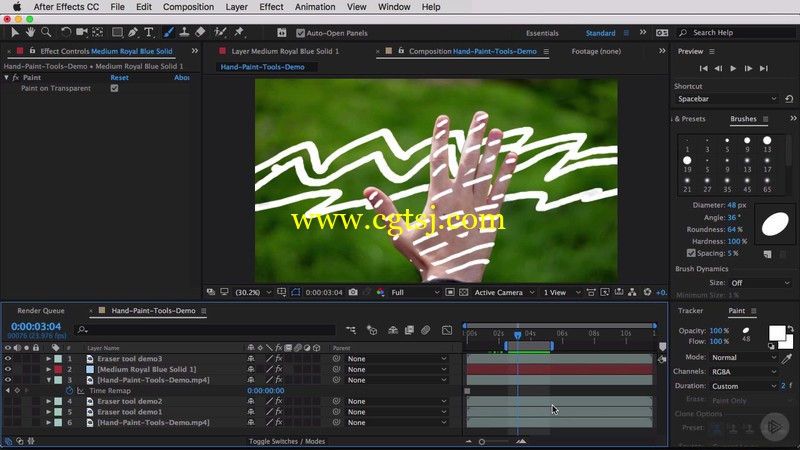This screenshot has width=800, height=450.
Task: Toggle Auto-Open Panels checkbox
Action: [301, 33]
